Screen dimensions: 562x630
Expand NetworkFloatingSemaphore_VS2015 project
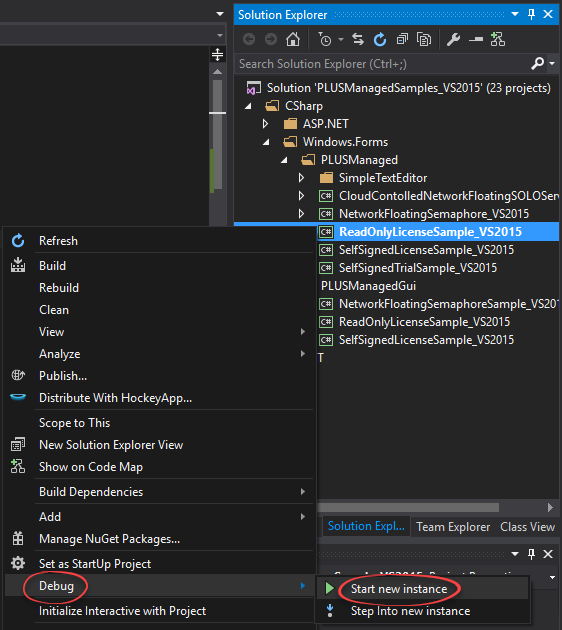[301, 214]
